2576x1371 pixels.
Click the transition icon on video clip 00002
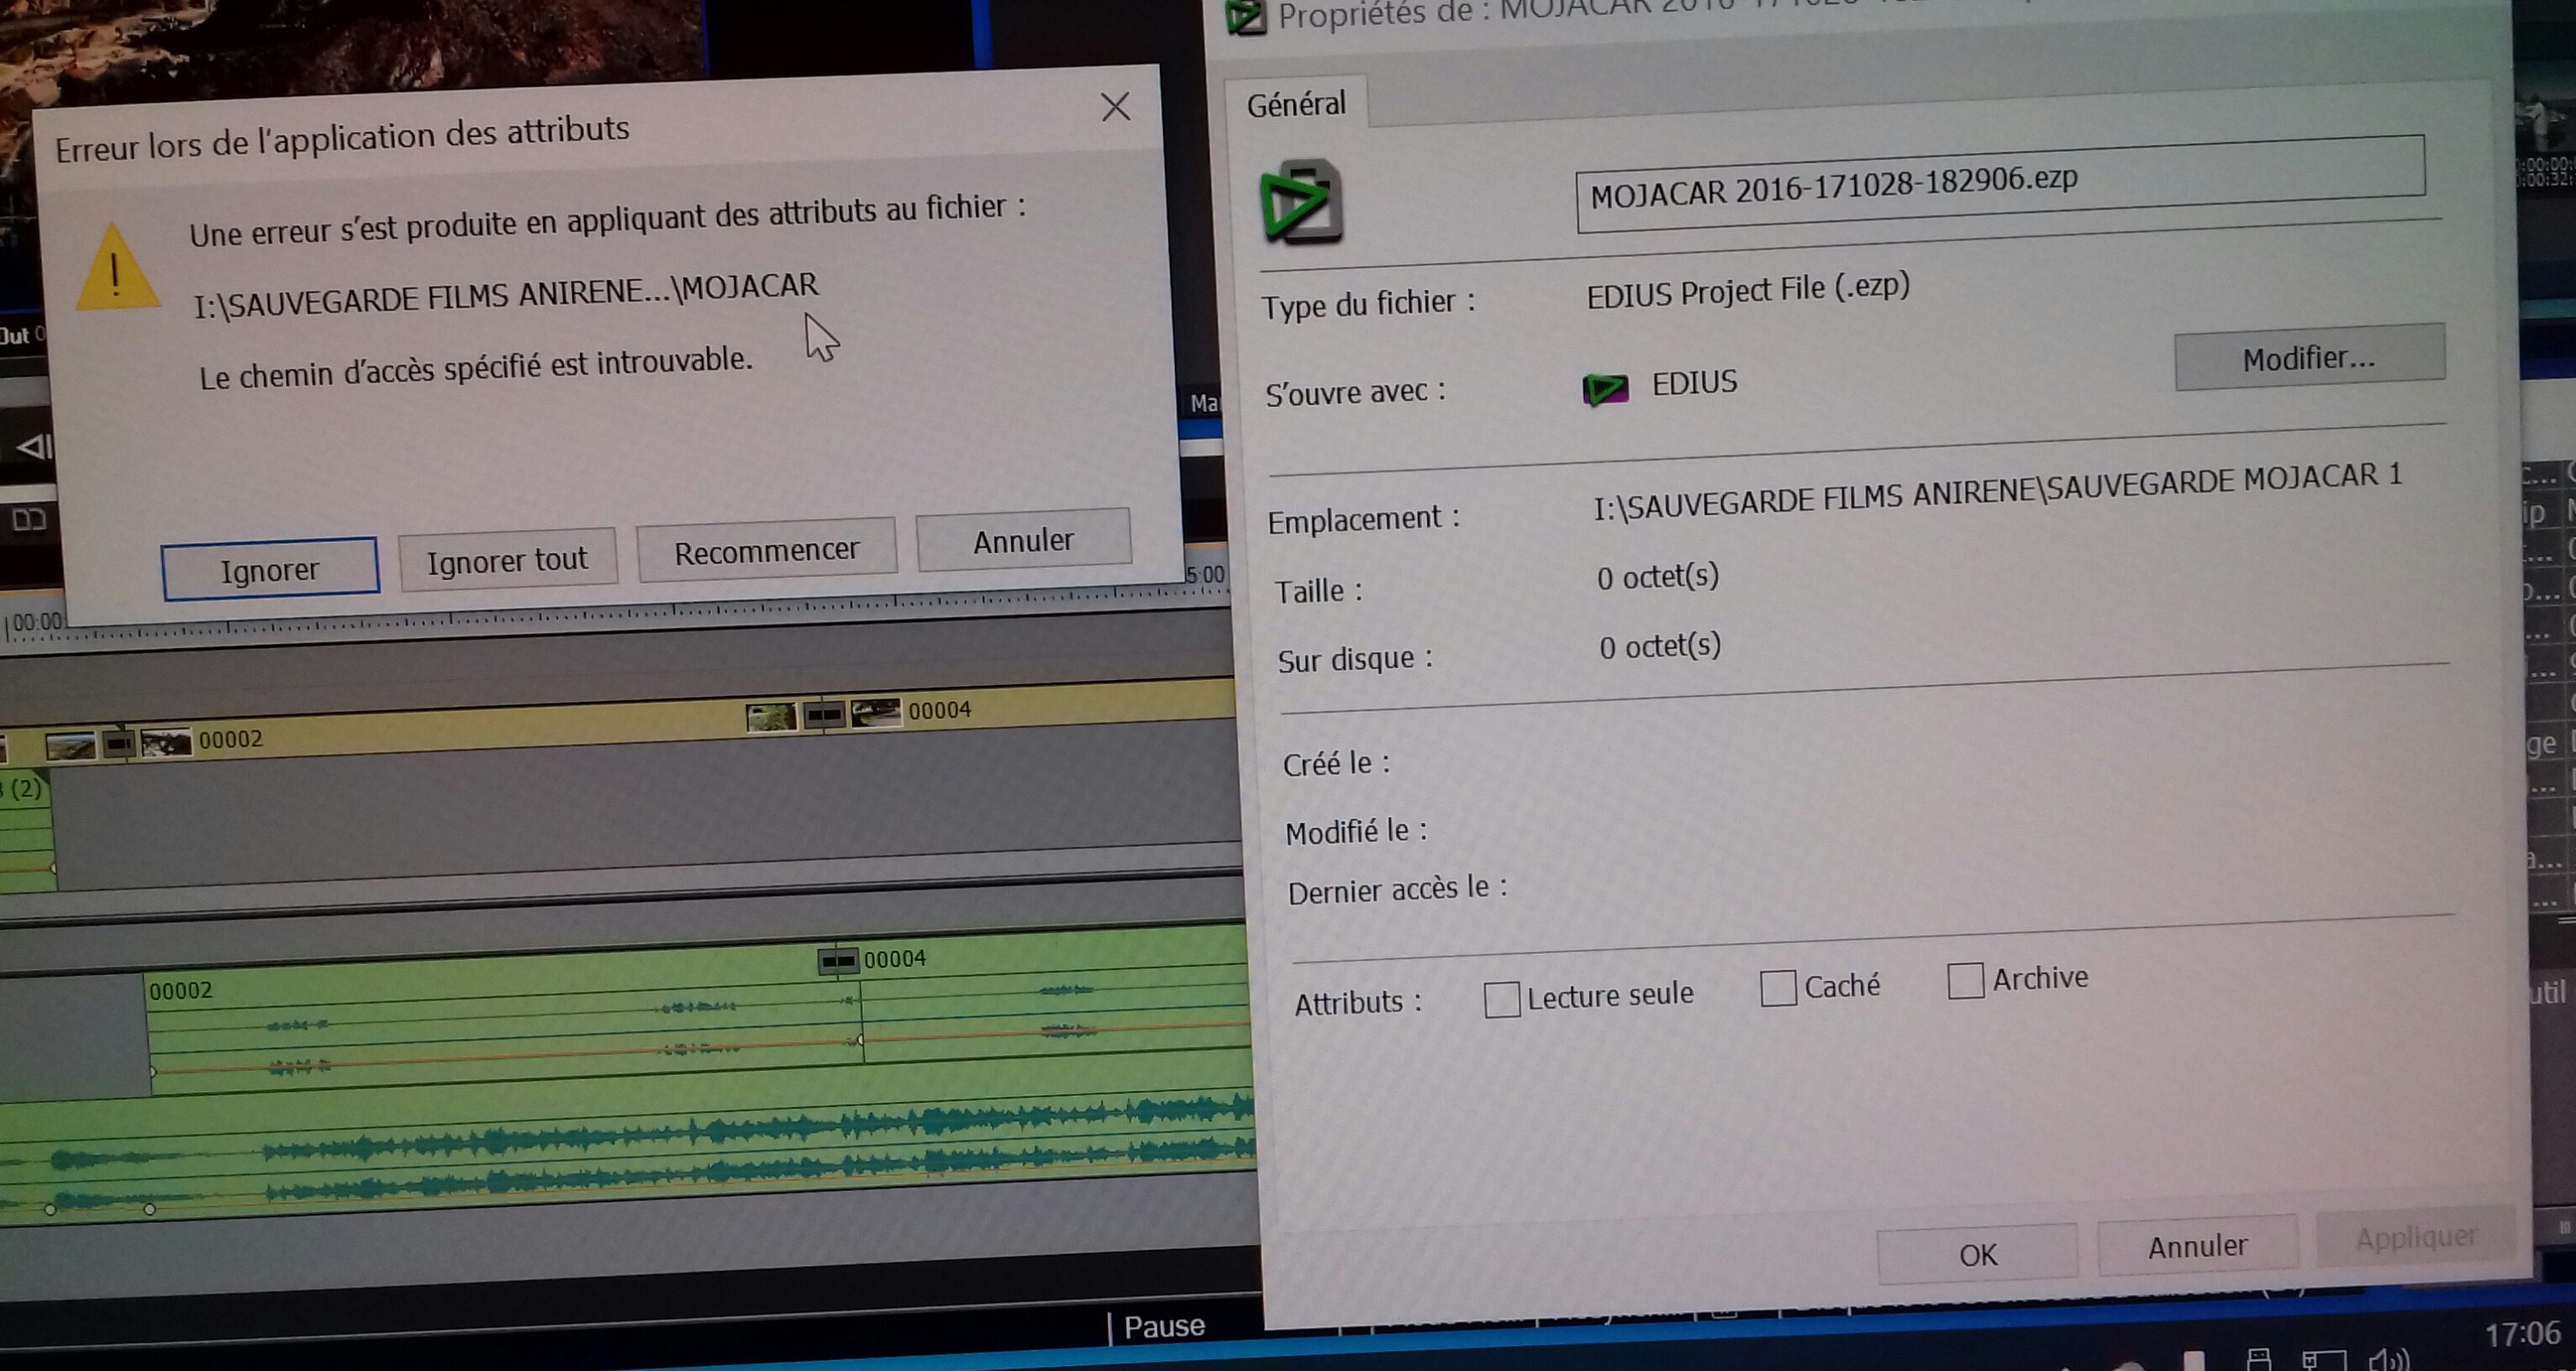(119, 744)
